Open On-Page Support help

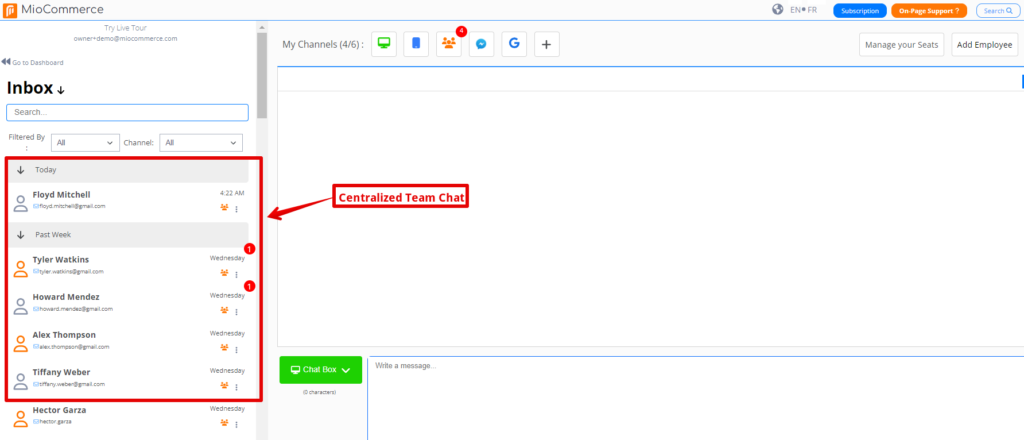[929, 10]
